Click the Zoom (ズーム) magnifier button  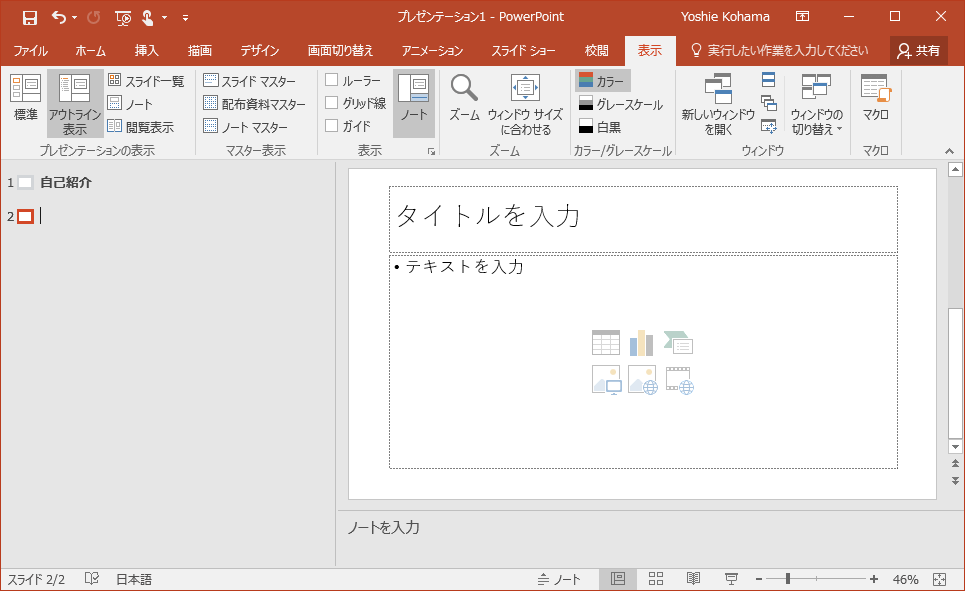point(463,97)
